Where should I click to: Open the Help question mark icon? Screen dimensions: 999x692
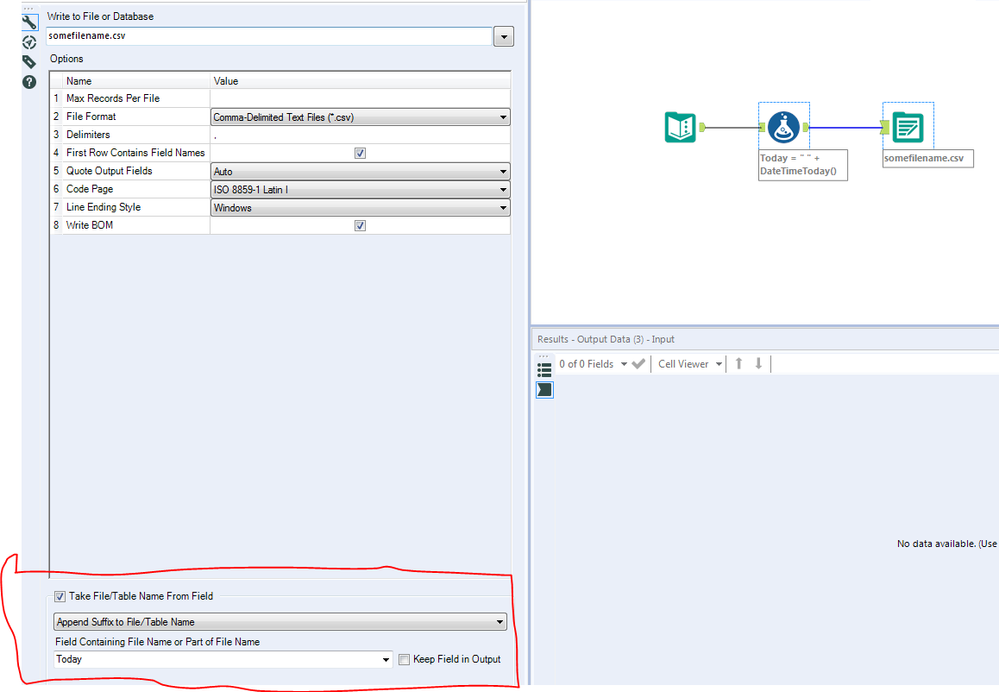pyautogui.click(x=29, y=82)
